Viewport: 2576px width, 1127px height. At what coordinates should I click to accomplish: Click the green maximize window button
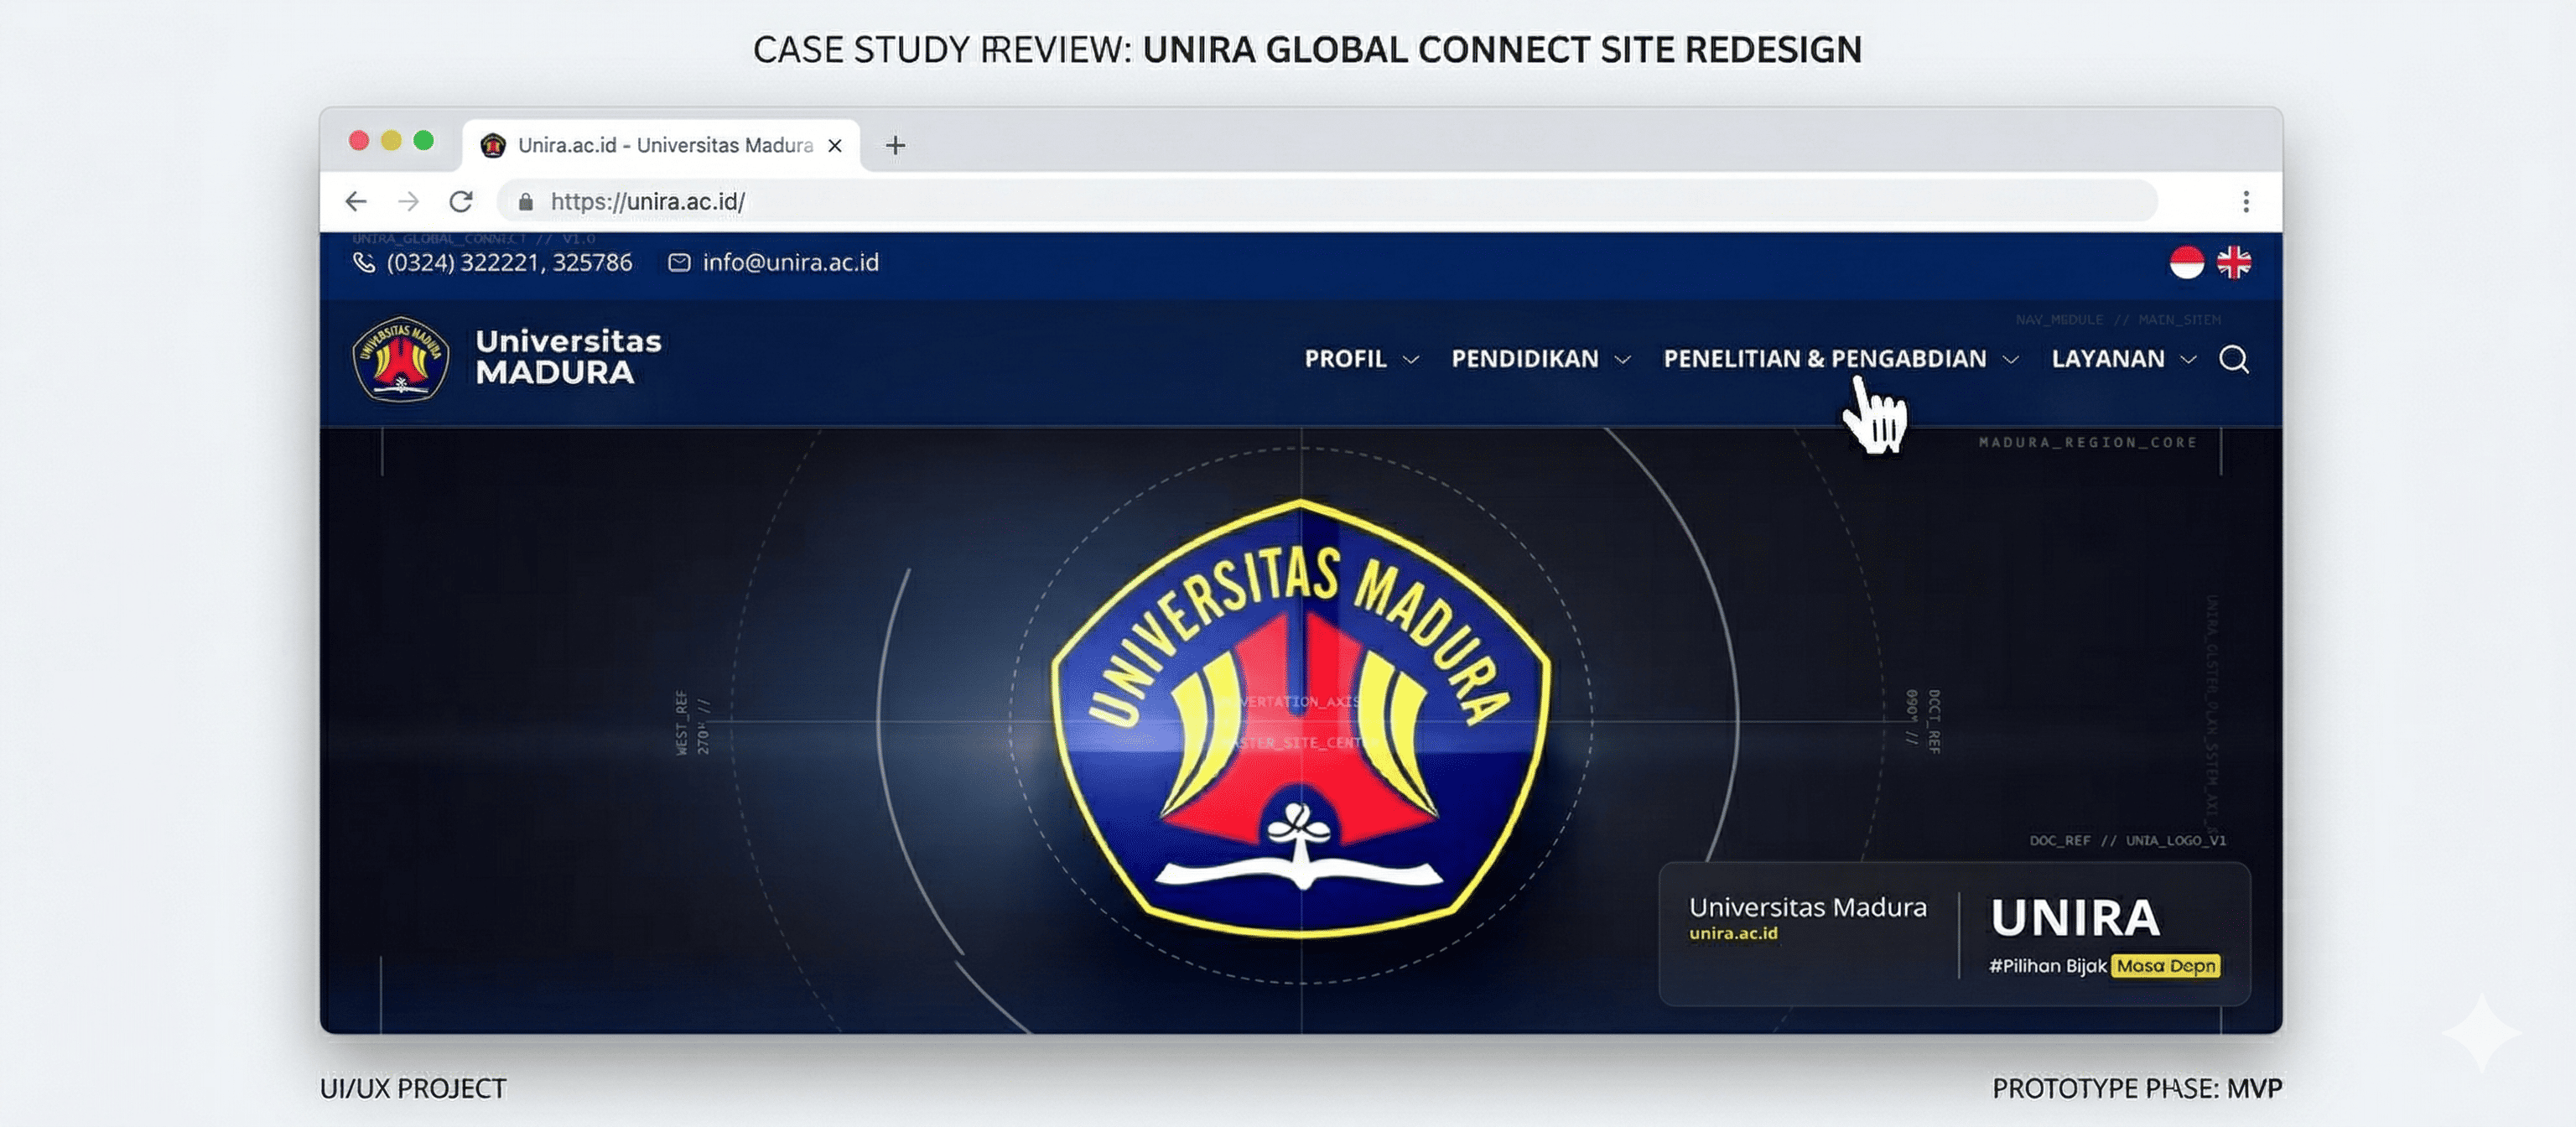click(x=424, y=140)
